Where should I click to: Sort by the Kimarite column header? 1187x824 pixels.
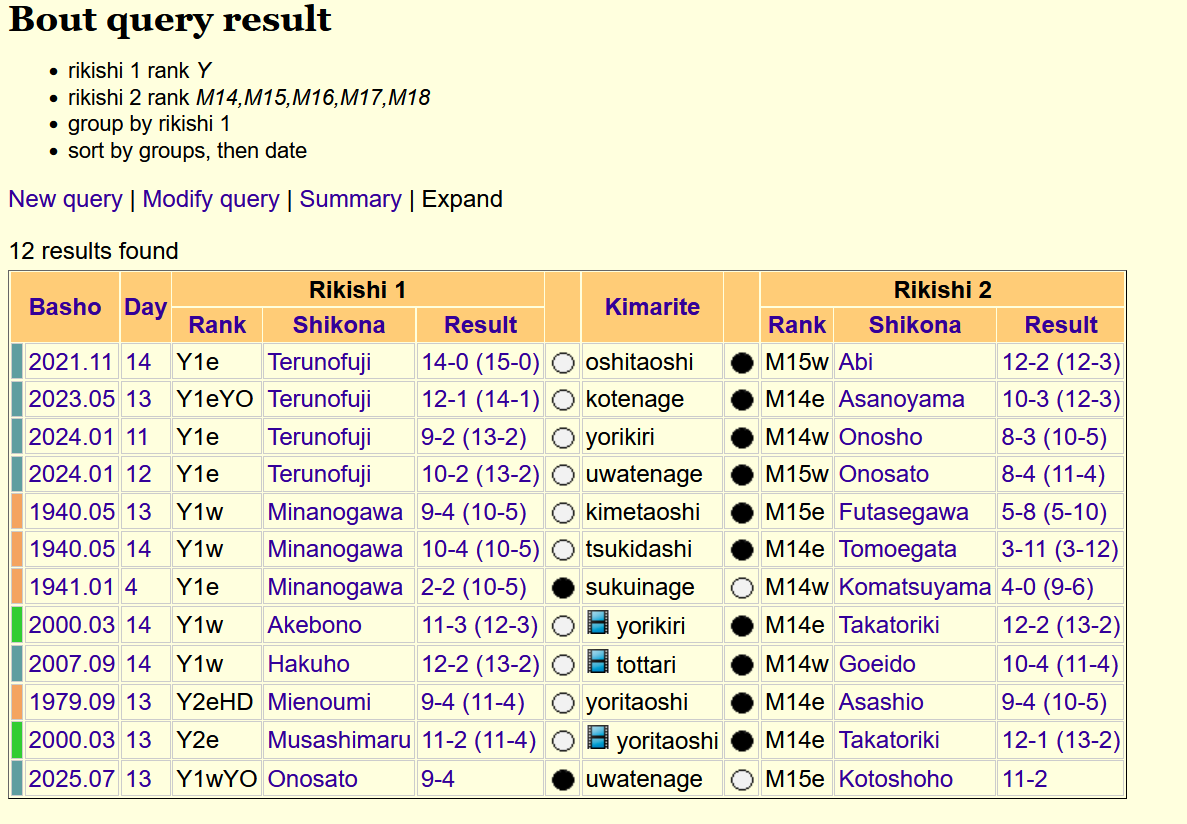click(652, 307)
